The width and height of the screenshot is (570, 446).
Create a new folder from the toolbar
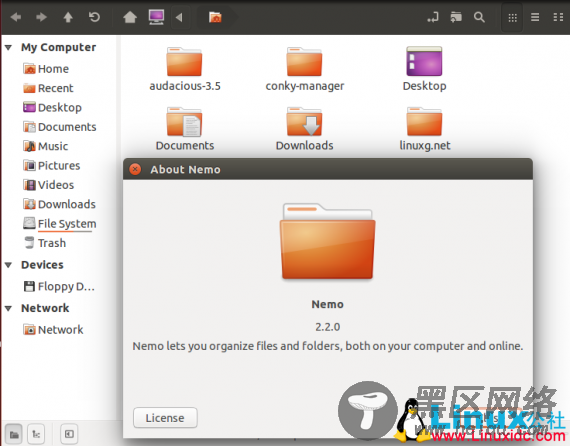(456, 17)
